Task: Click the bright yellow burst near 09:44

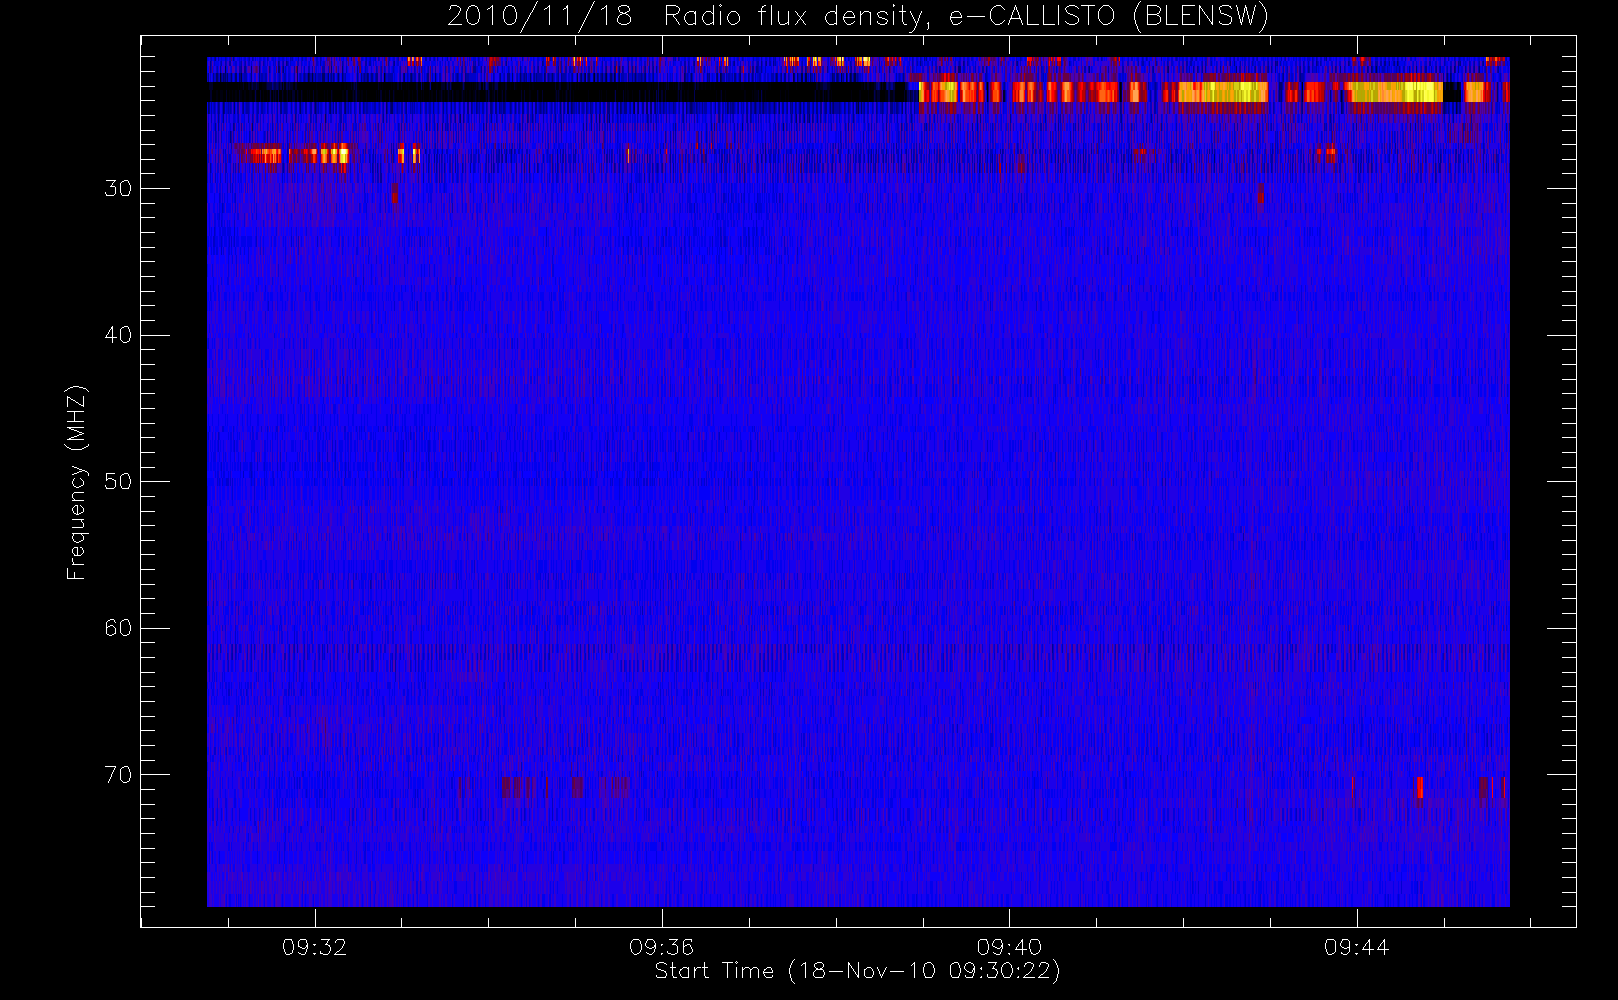Action: 1395,92
